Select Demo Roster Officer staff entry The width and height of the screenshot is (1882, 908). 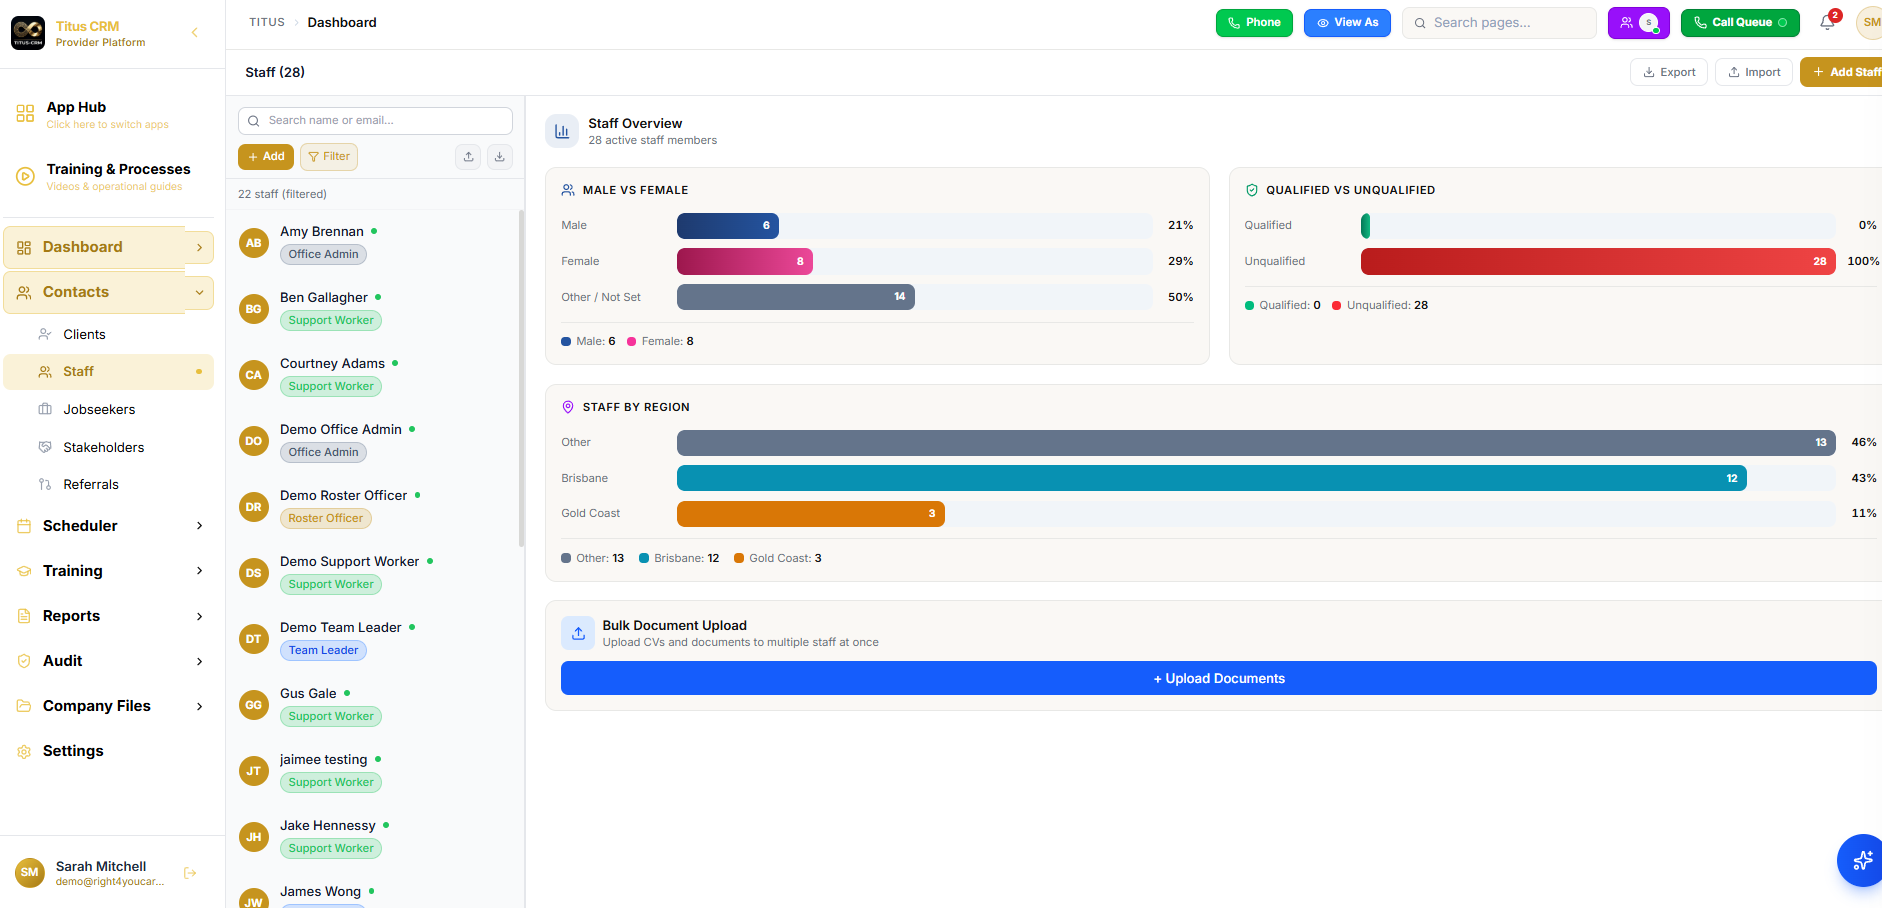click(375, 507)
